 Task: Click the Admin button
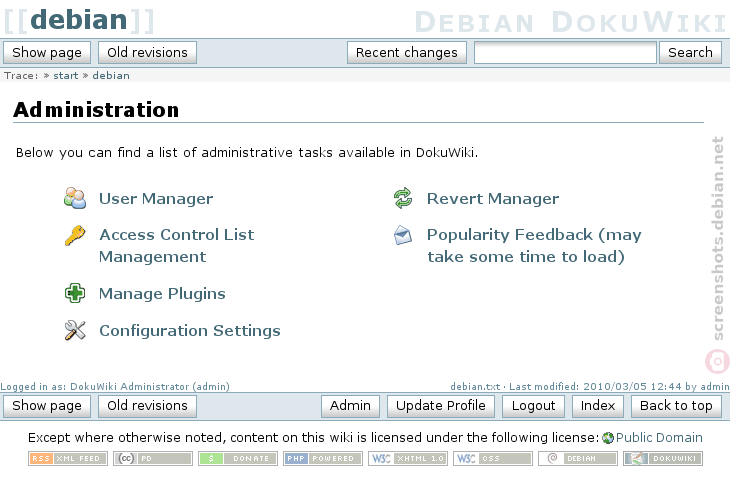click(x=351, y=405)
